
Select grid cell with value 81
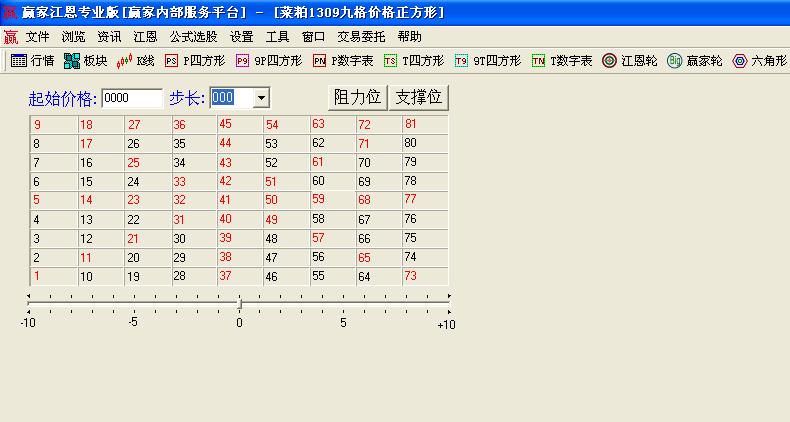pos(424,124)
